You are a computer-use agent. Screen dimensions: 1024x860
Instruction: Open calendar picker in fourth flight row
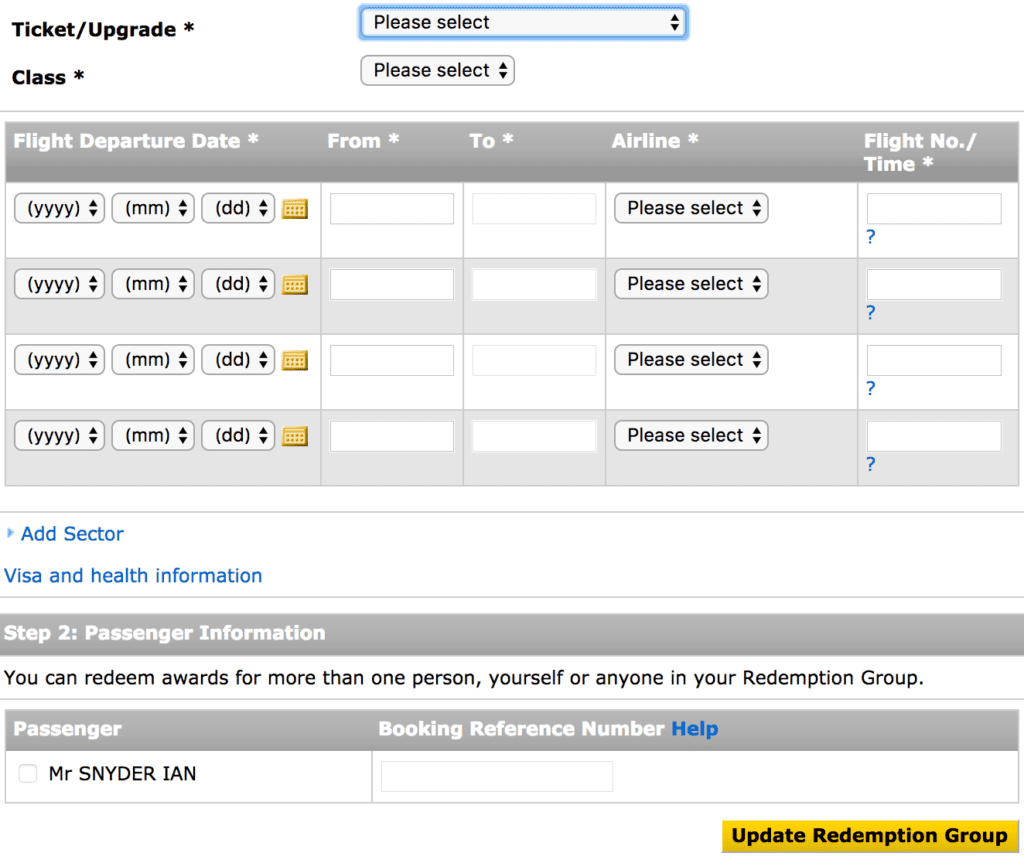pos(294,436)
